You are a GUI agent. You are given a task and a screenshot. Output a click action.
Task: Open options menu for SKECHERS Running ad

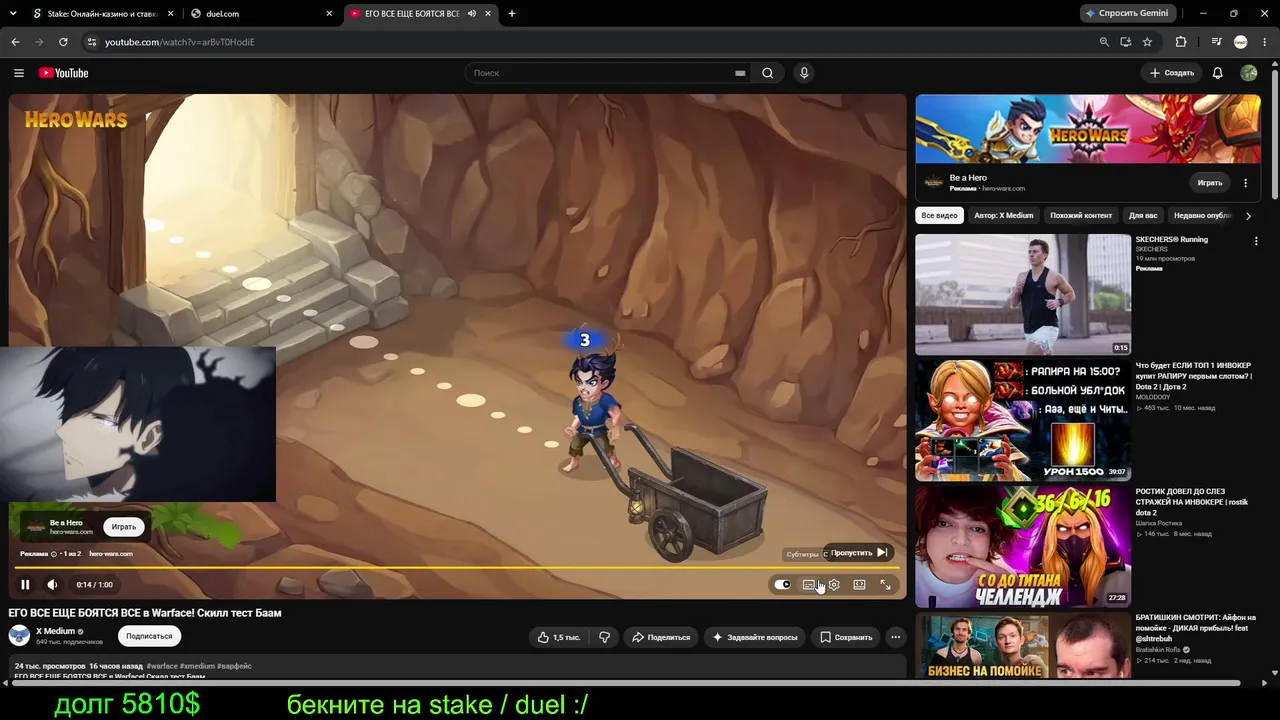[x=1256, y=241]
